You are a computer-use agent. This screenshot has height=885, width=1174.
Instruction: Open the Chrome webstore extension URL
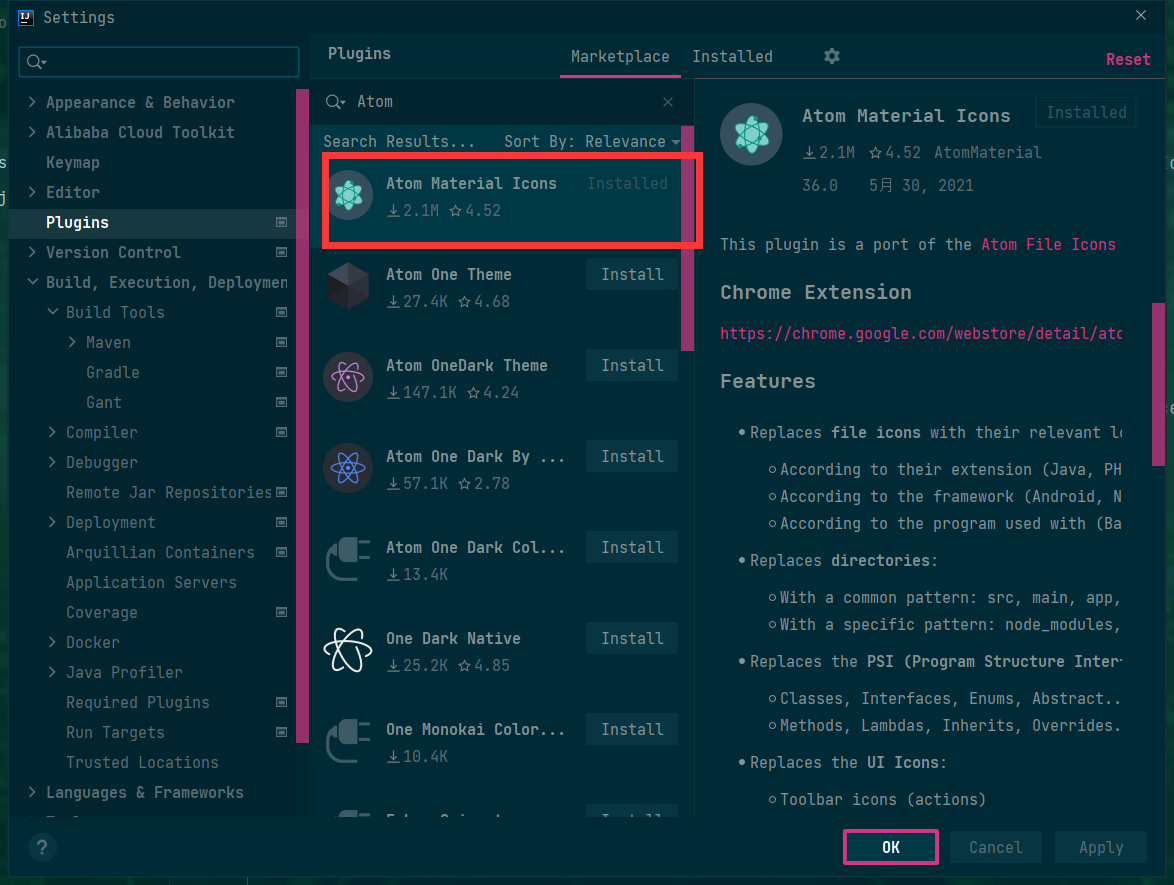[x=921, y=334]
